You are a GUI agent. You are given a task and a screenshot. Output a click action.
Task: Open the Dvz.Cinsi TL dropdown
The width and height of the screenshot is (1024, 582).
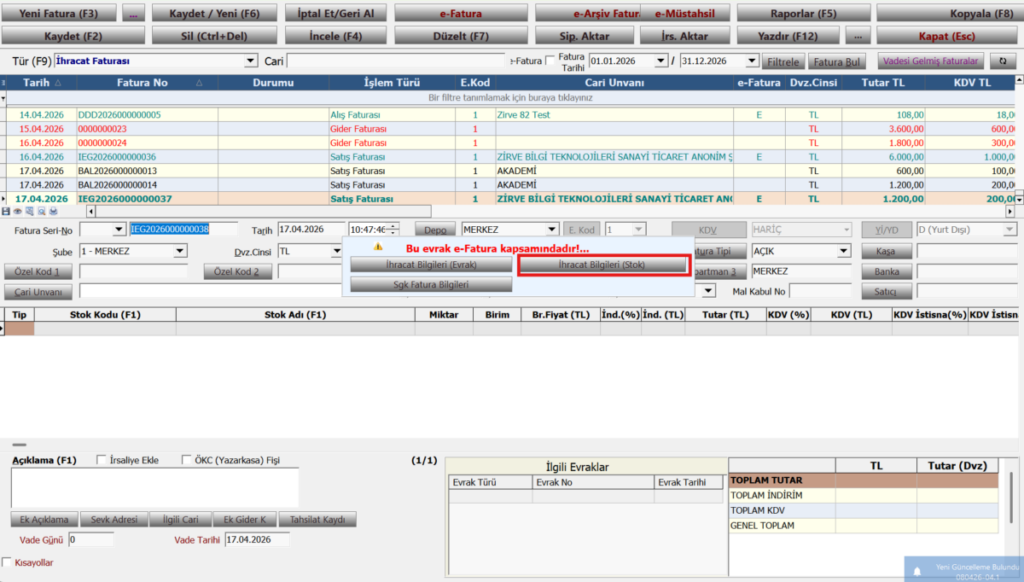pyautogui.click(x=337, y=251)
